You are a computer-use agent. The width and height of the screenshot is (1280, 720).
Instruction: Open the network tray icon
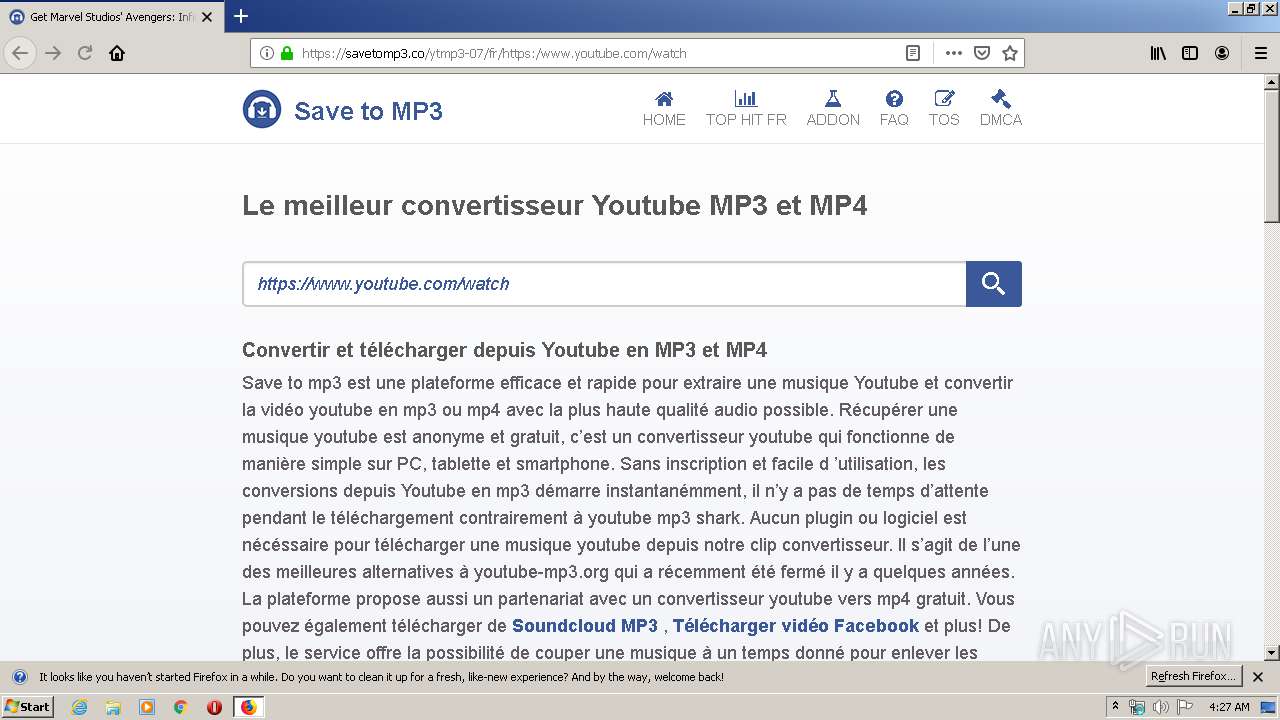[1136, 707]
